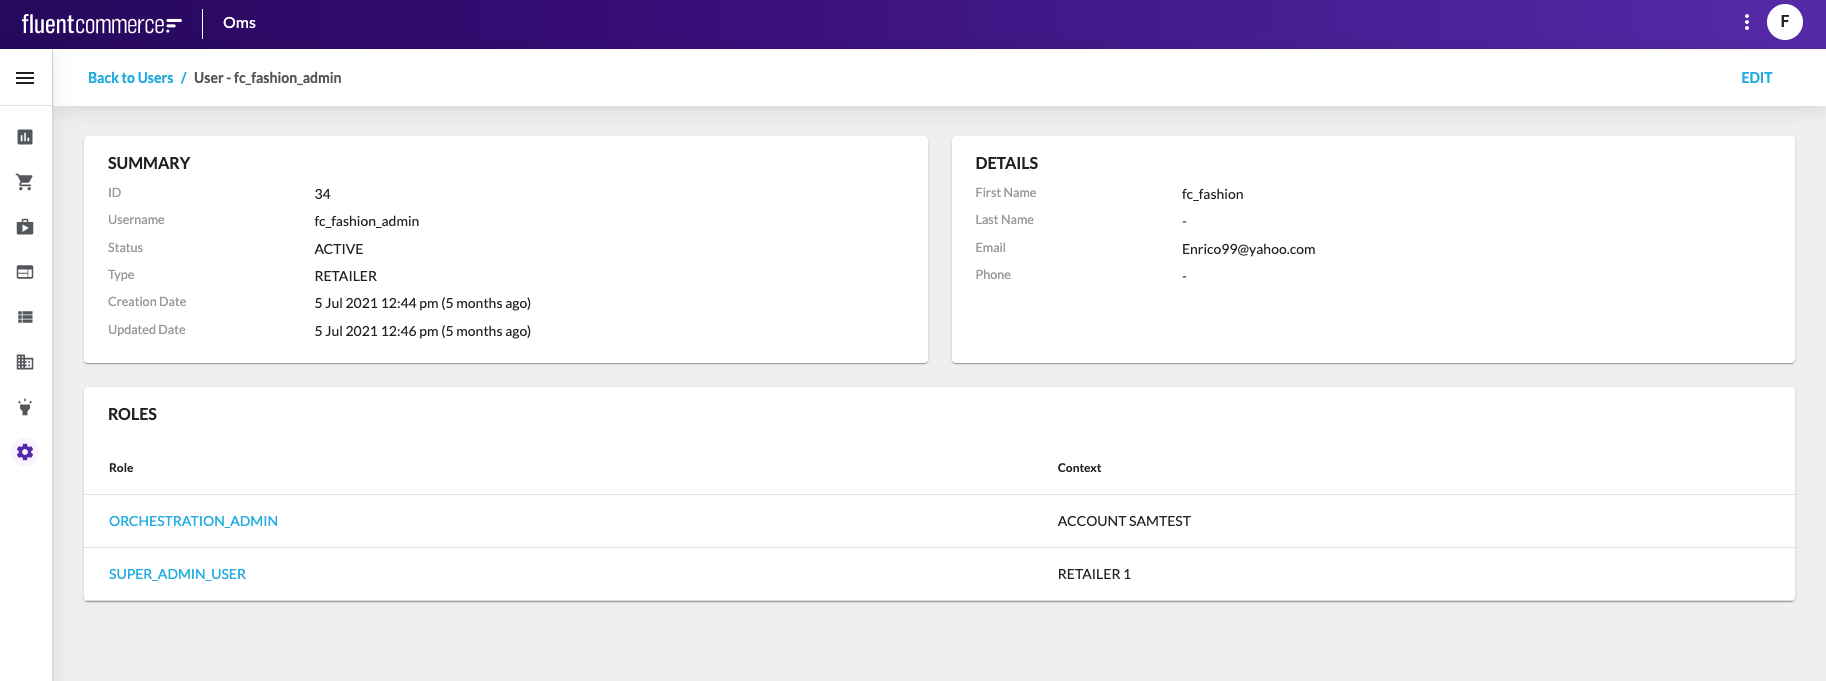Click the list rows icon in sidebar
The width and height of the screenshot is (1826, 681).
tap(25, 317)
